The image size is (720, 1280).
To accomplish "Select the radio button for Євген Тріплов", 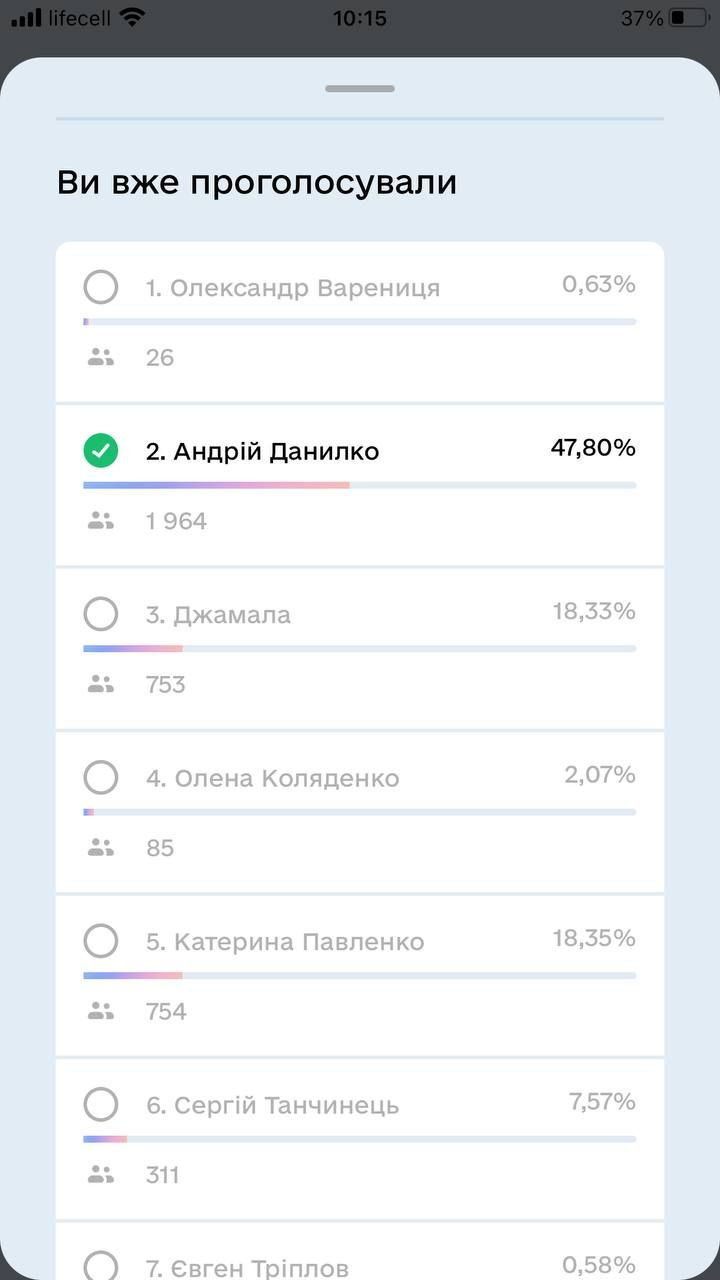I will click(101, 1266).
